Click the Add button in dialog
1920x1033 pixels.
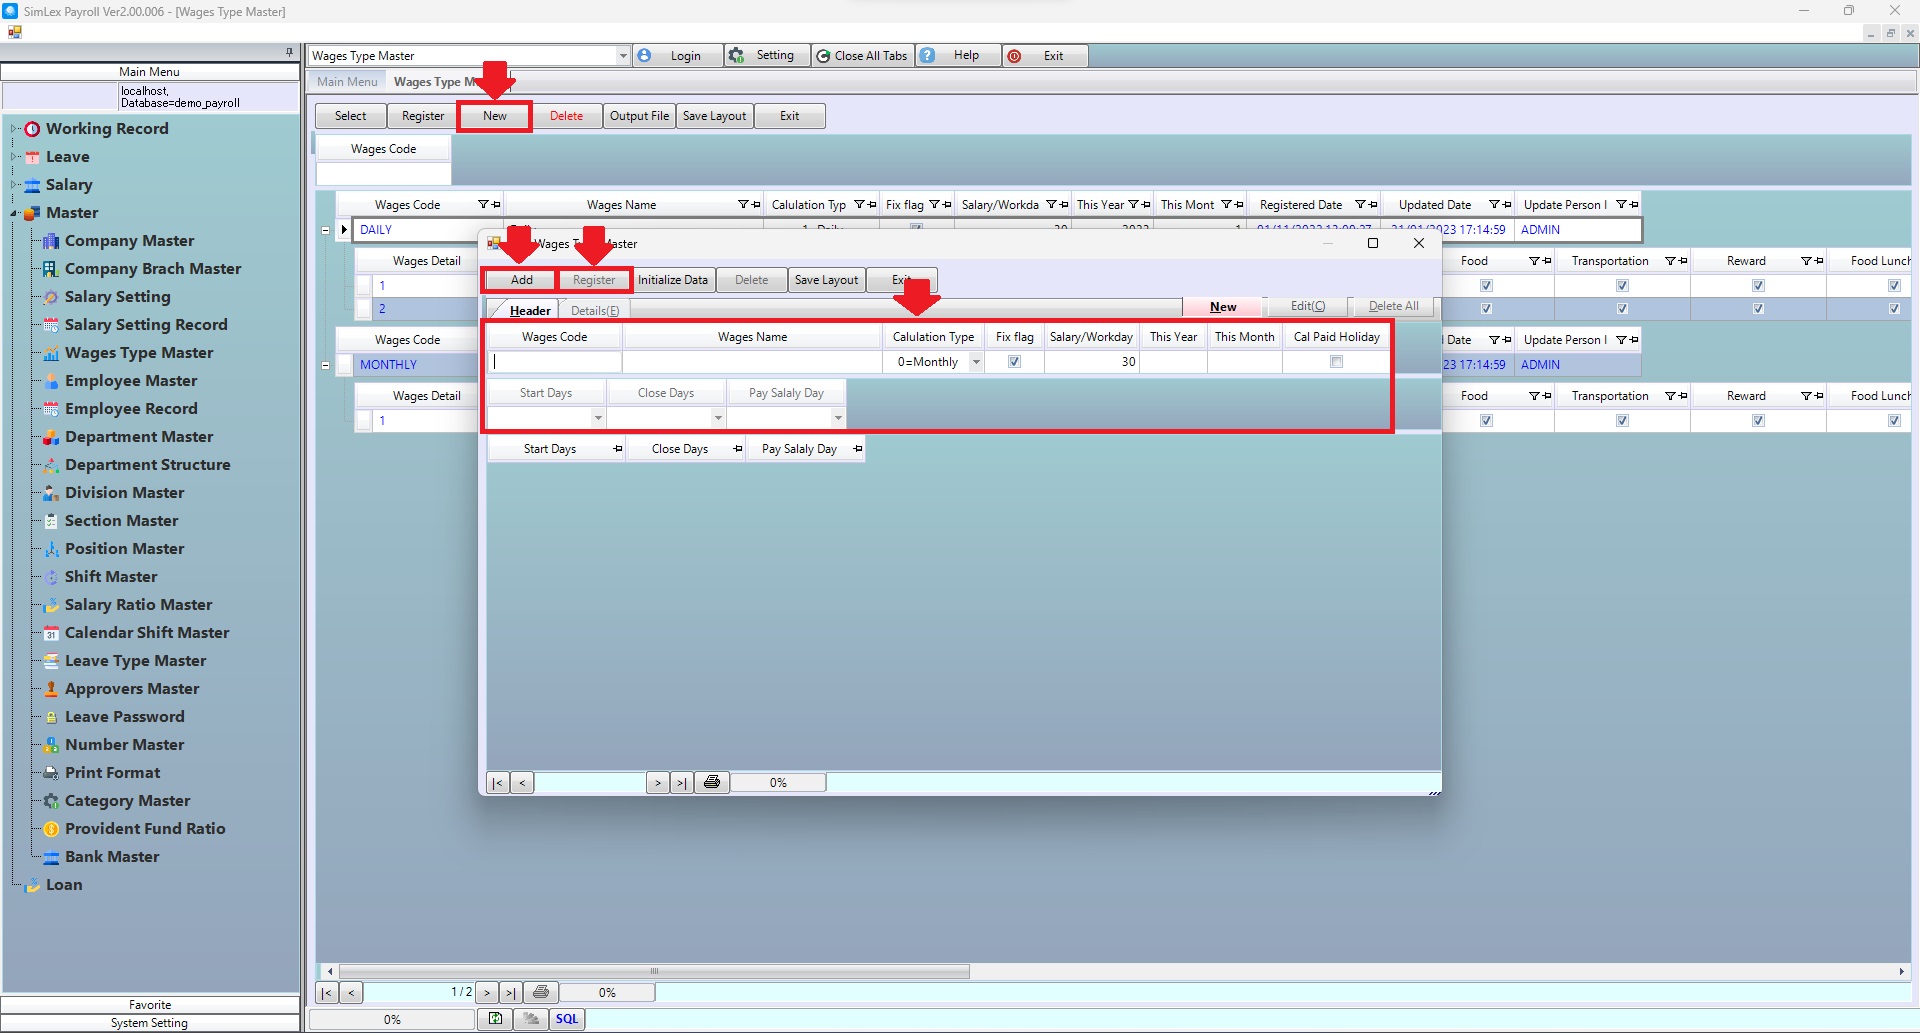521,280
